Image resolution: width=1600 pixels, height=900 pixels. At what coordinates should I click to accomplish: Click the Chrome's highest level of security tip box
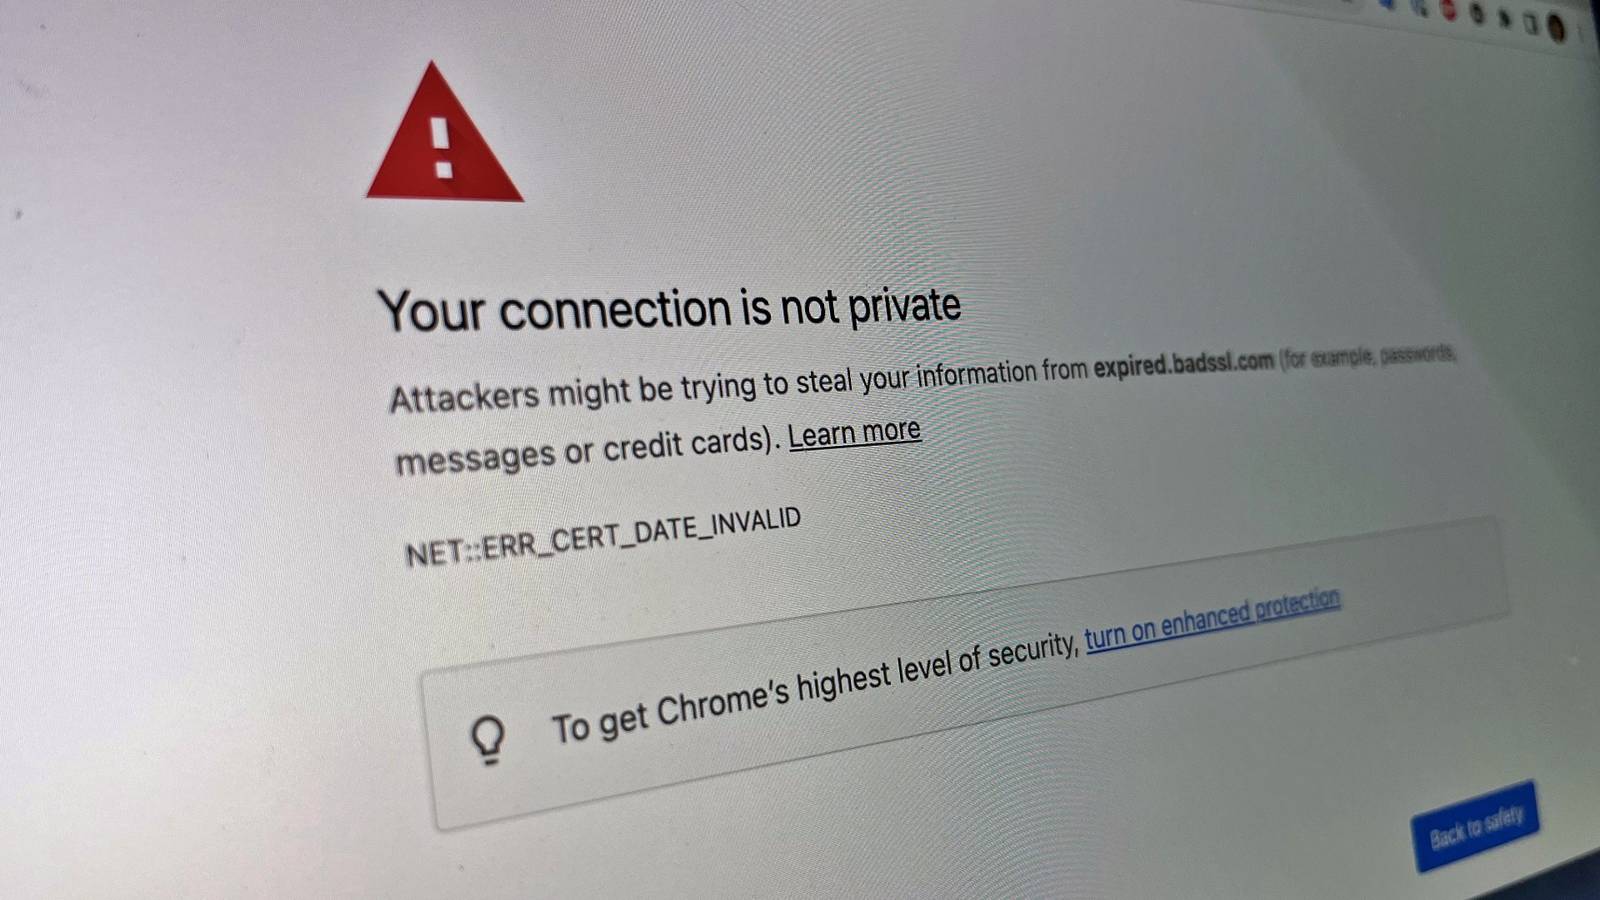(965, 673)
